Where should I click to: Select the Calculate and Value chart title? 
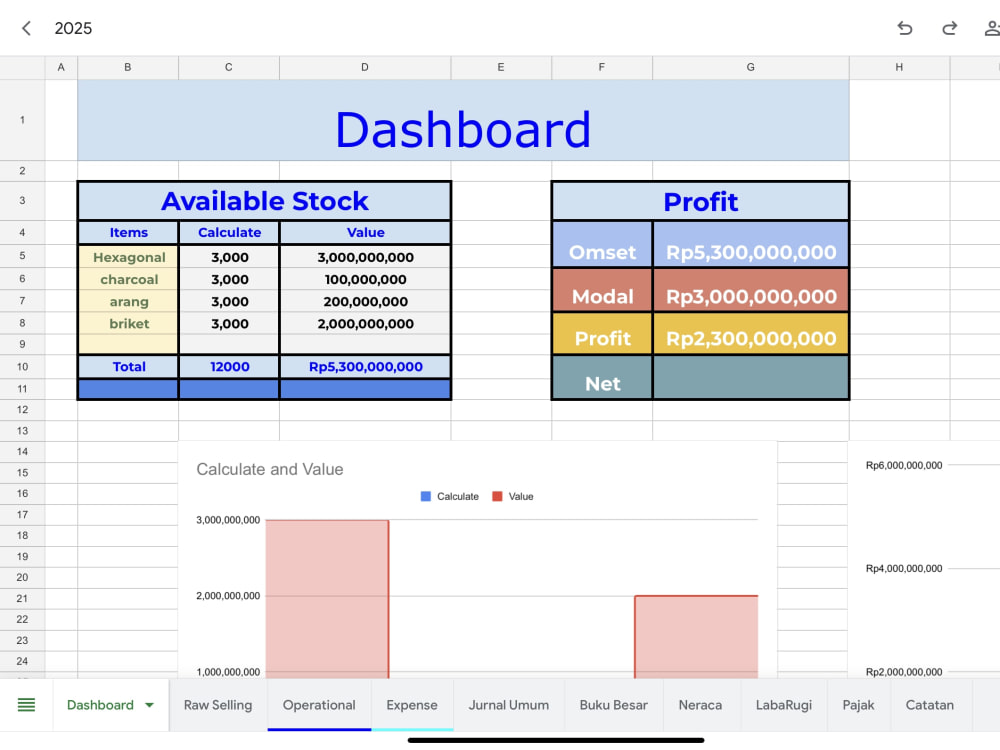[270, 469]
